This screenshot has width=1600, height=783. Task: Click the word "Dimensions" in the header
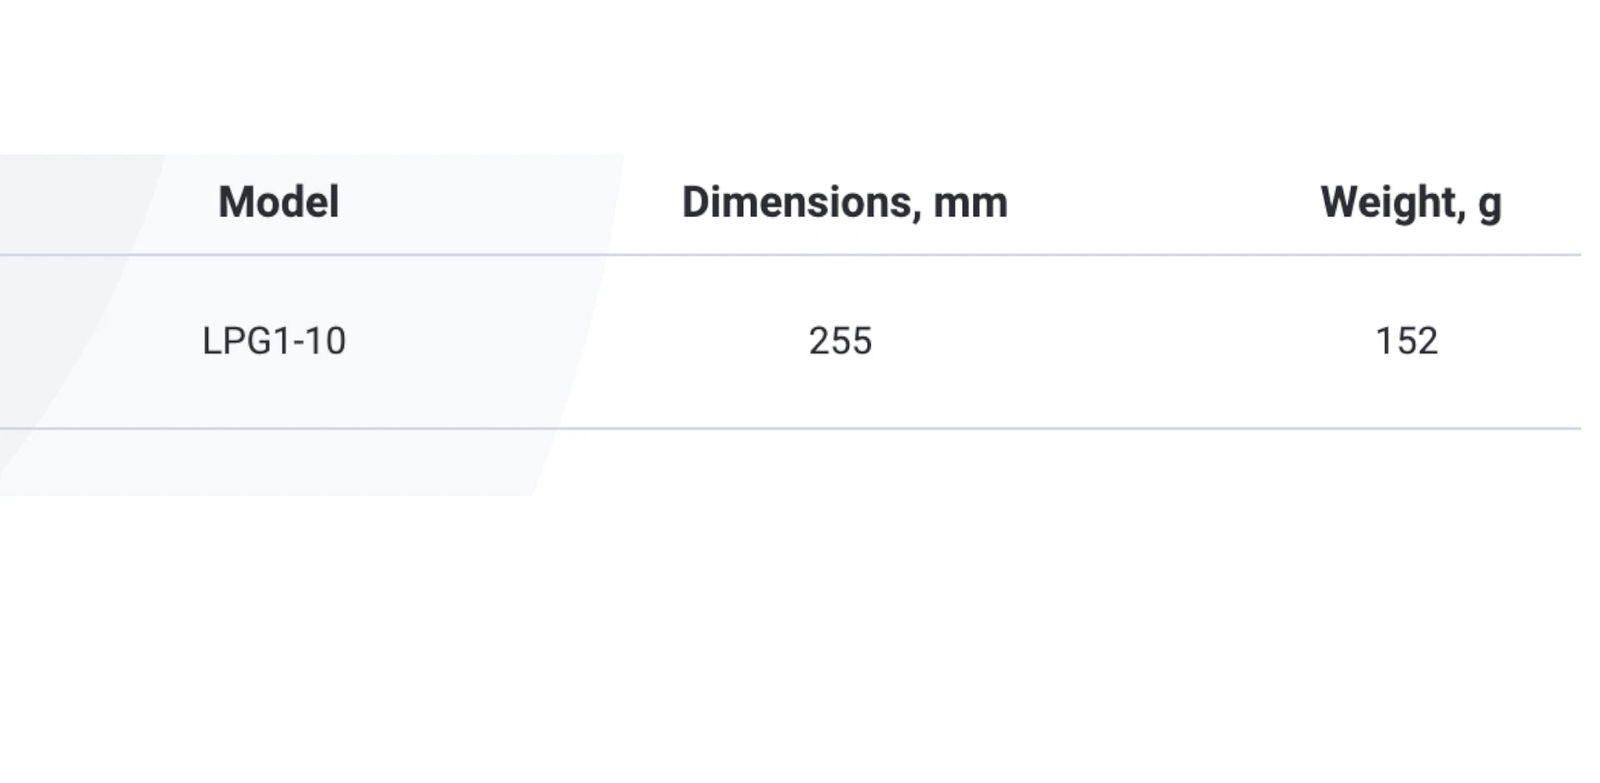[797, 203]
